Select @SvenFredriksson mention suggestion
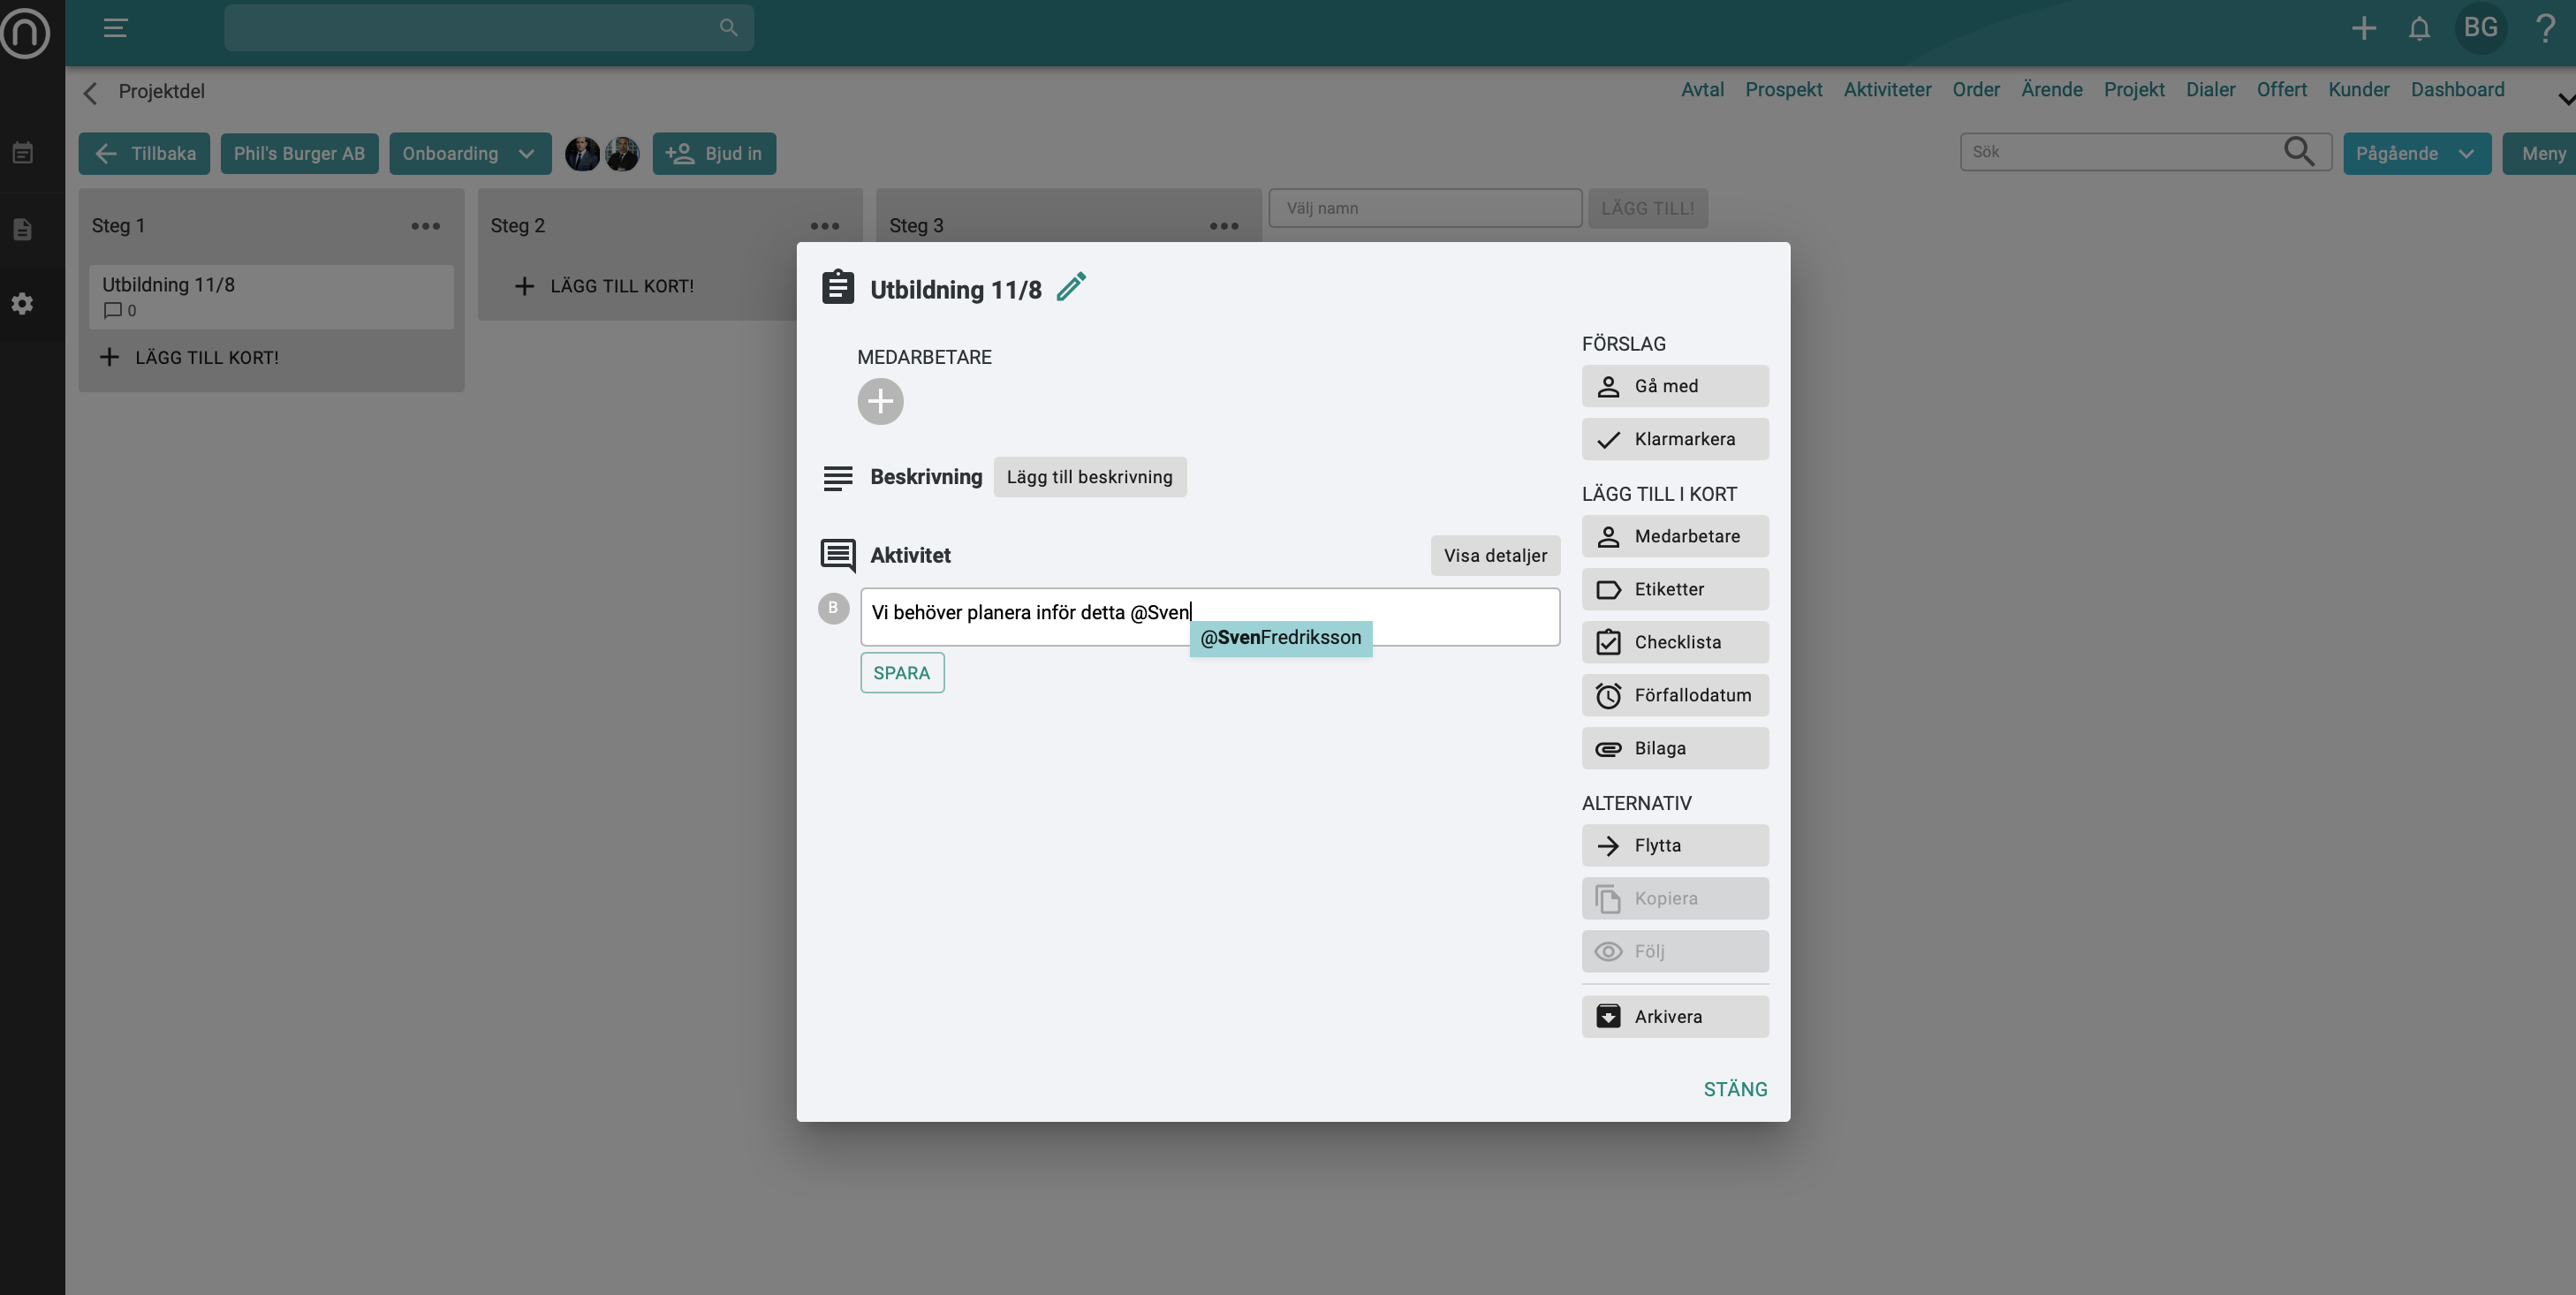The width and height of the screenshot is (2576, 1295). click(1280, 638)
